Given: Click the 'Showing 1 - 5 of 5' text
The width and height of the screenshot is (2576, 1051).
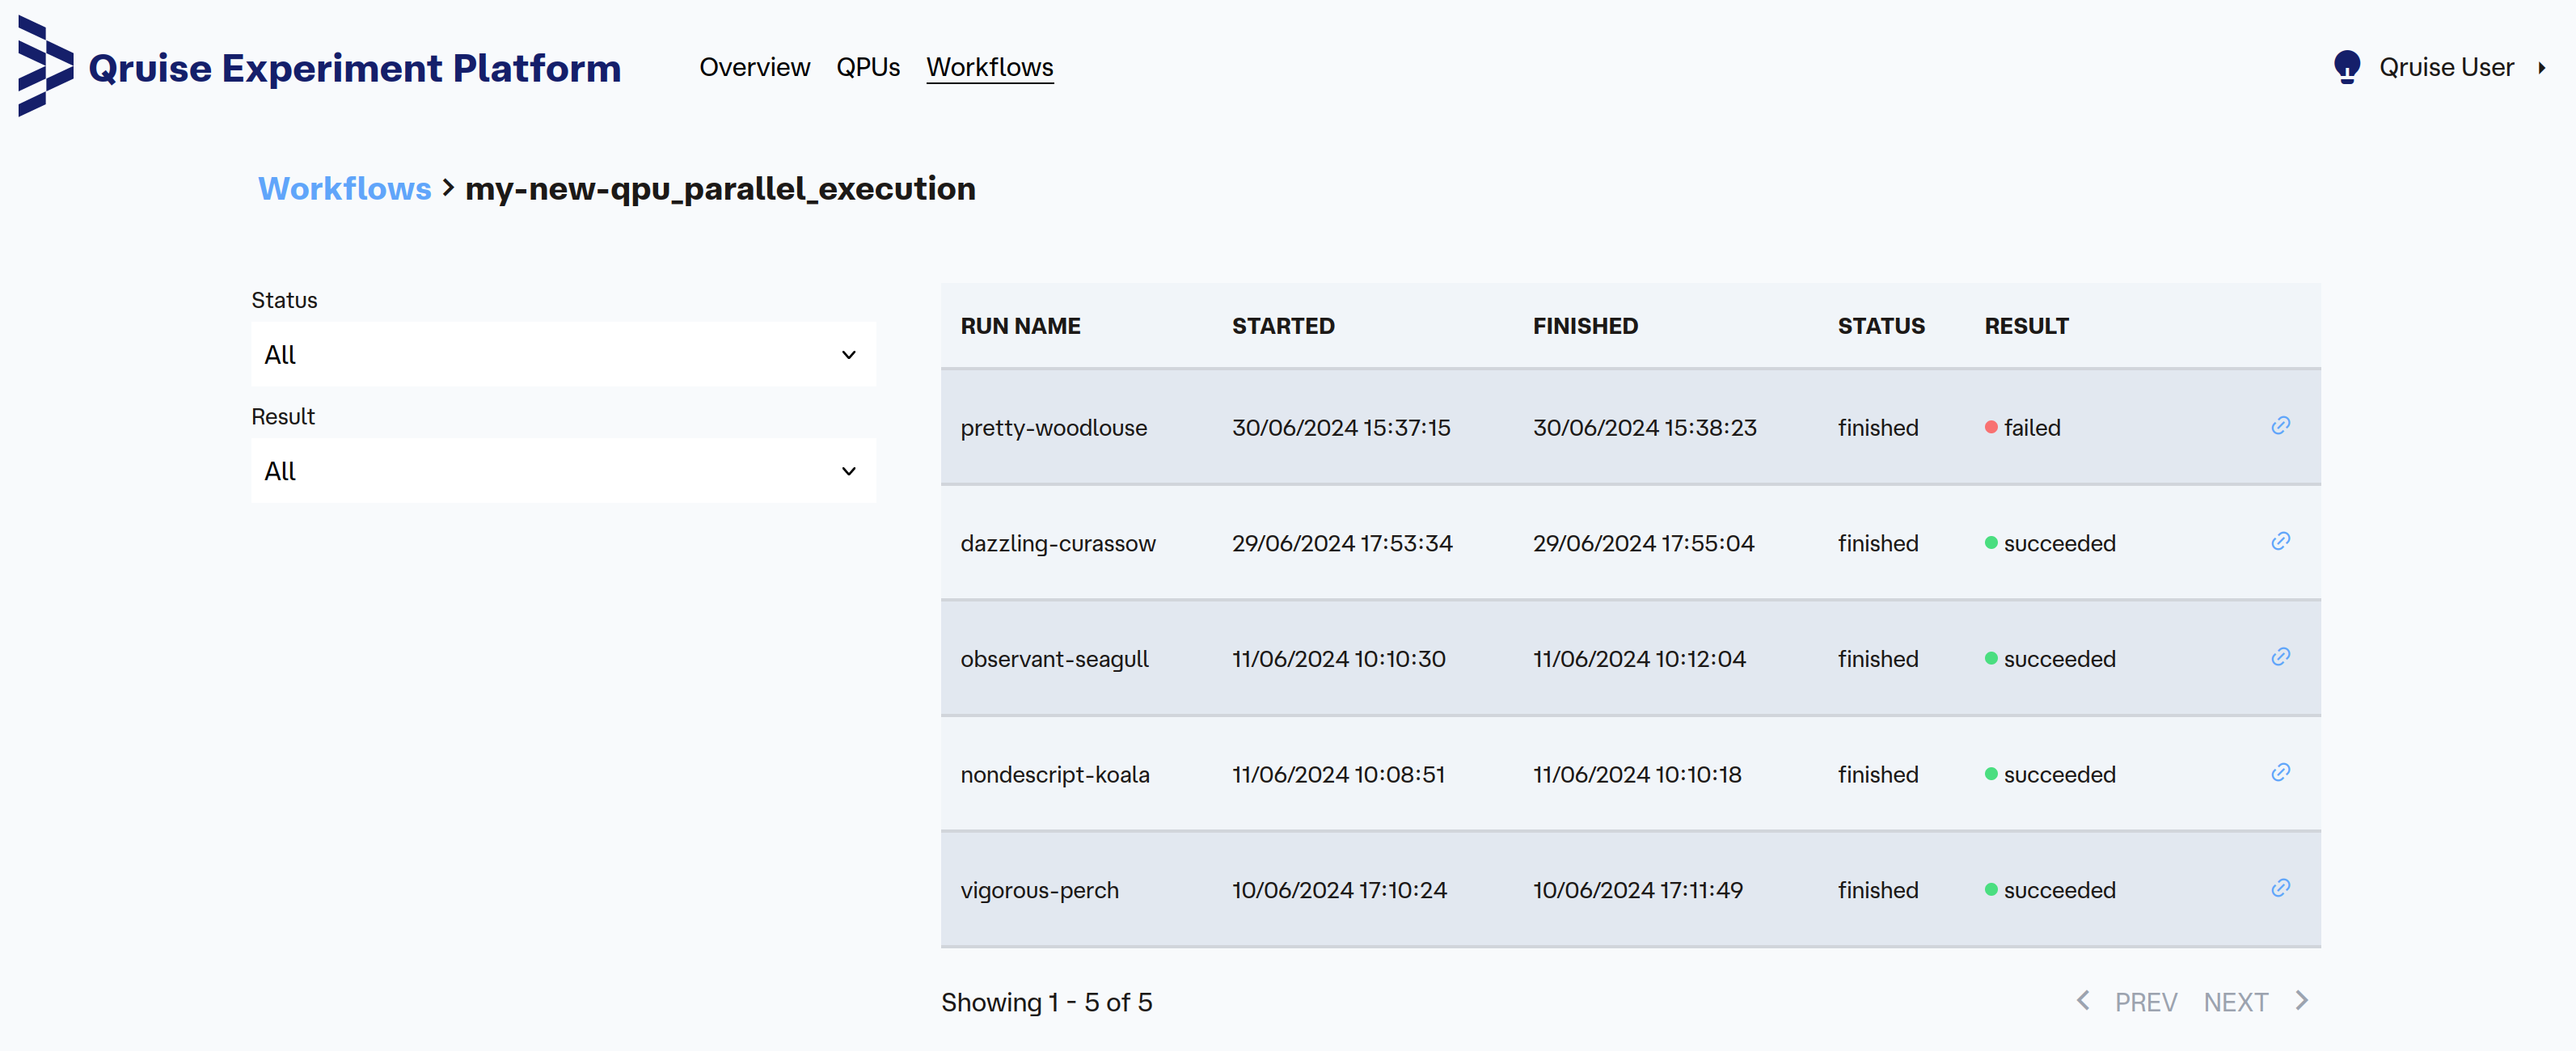Looking at the screenshot, I should (x=1046, y=1002).
